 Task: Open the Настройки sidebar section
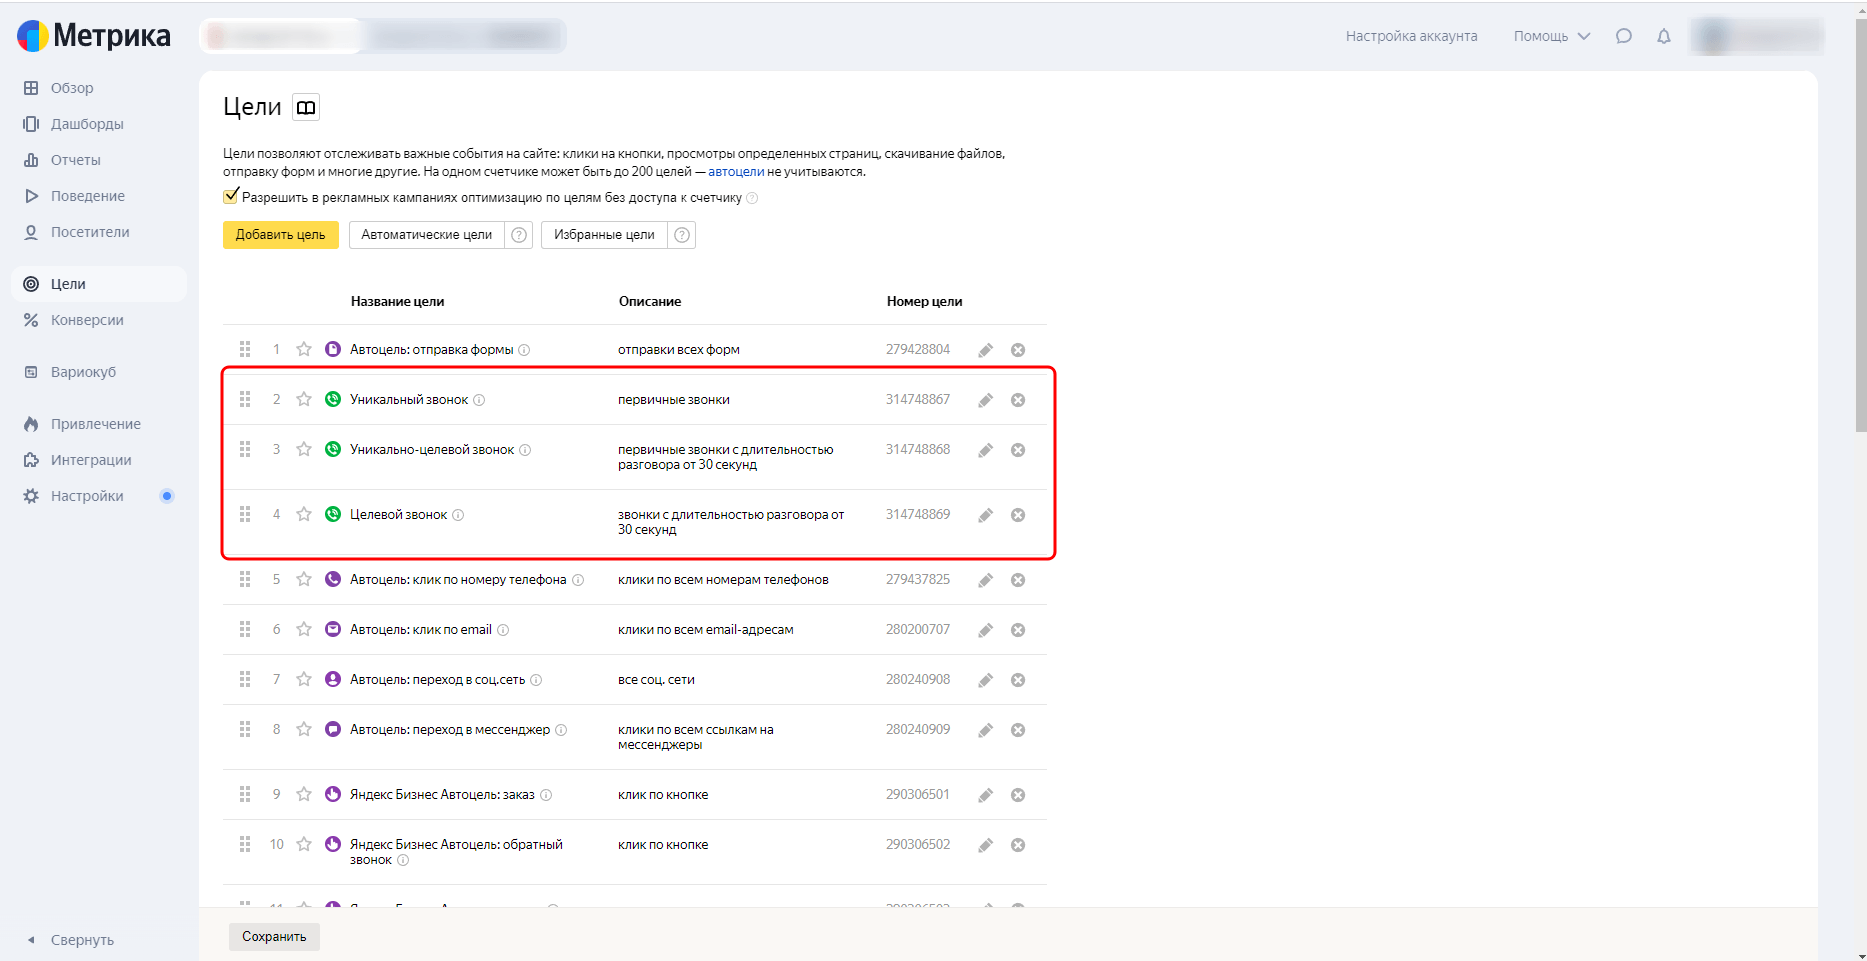point(87,496)
